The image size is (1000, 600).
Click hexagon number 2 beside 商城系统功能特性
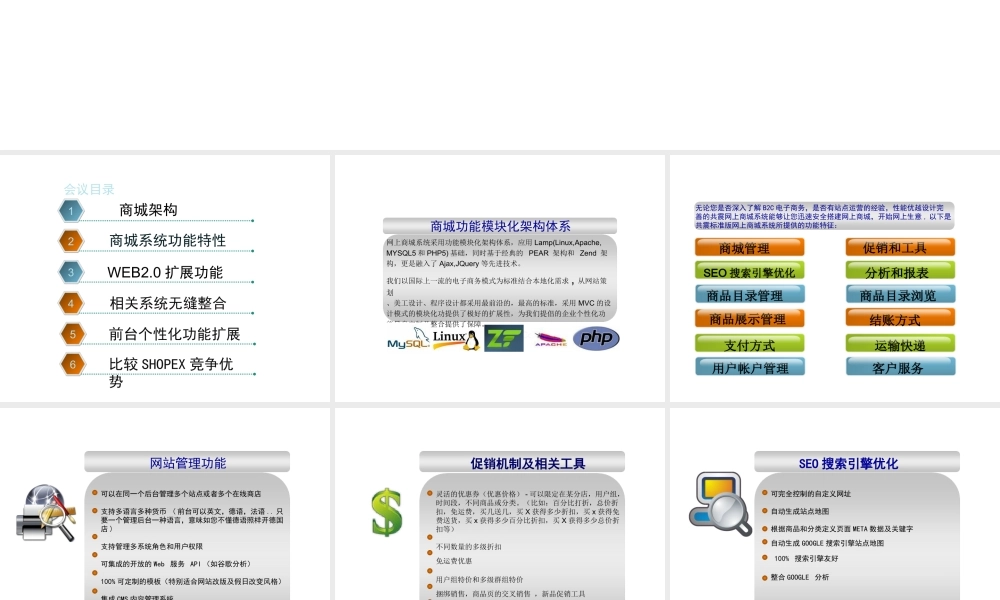click(71, 241)
